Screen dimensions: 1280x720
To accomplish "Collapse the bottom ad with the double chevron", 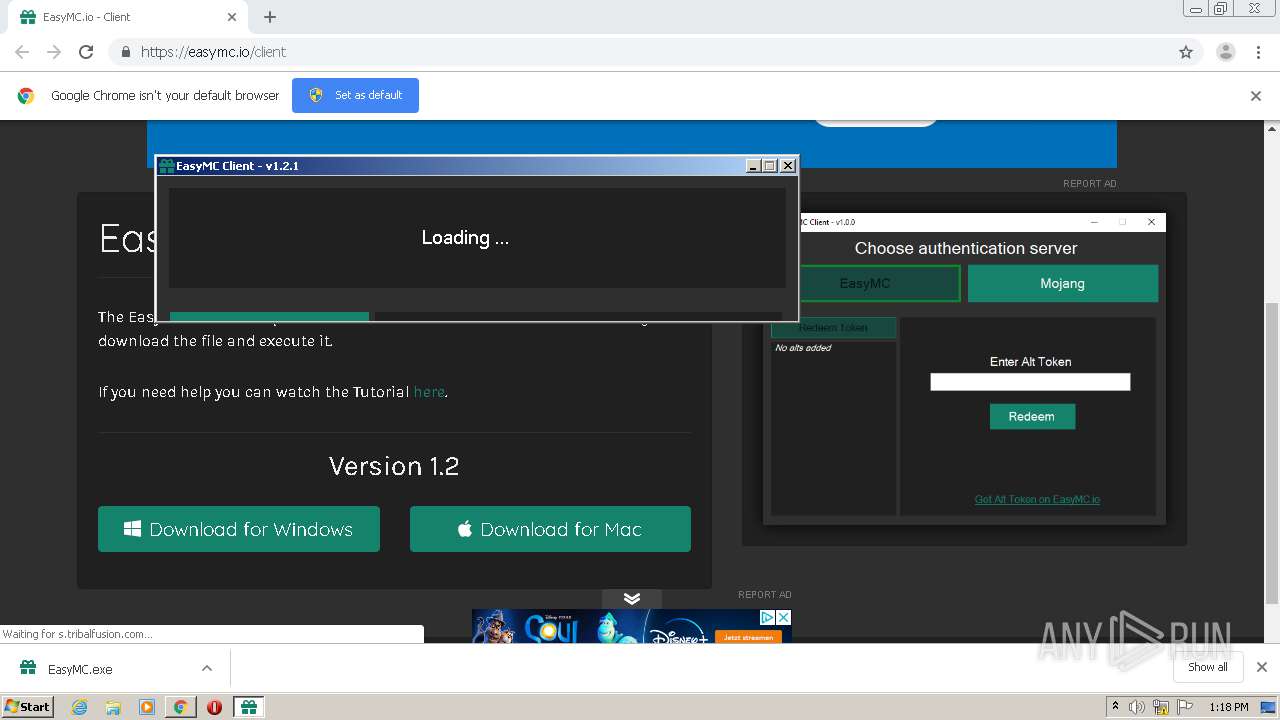I will pyautogui.click(x=632, y=599).
